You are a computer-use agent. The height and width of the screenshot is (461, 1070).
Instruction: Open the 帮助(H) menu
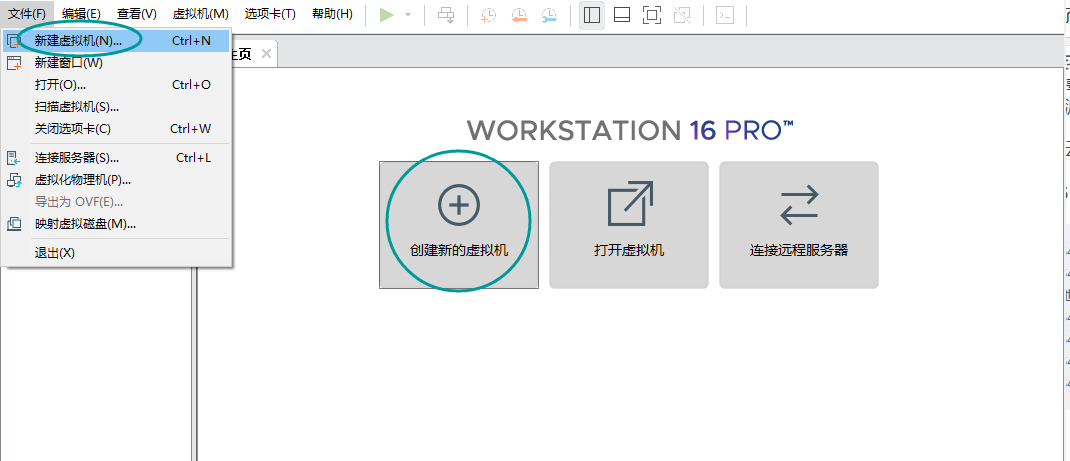[x=332, y=14]
